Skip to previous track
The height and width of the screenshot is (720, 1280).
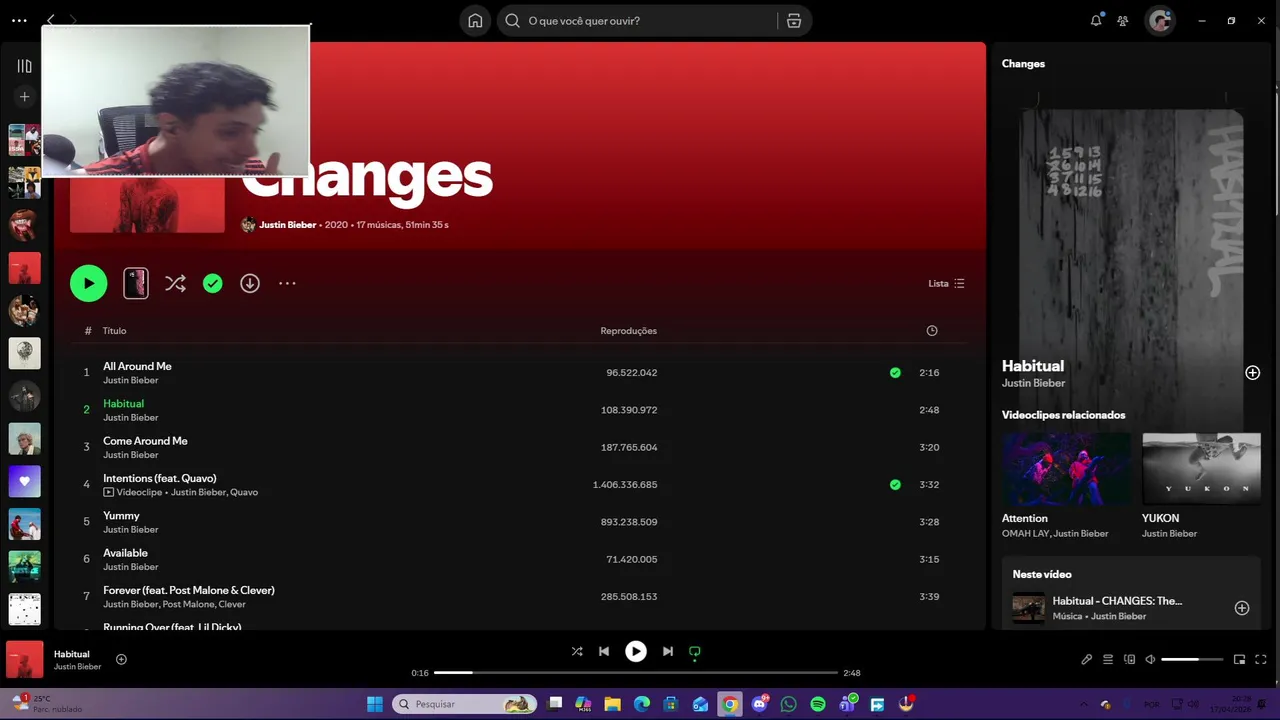click(x=604, y=651)
